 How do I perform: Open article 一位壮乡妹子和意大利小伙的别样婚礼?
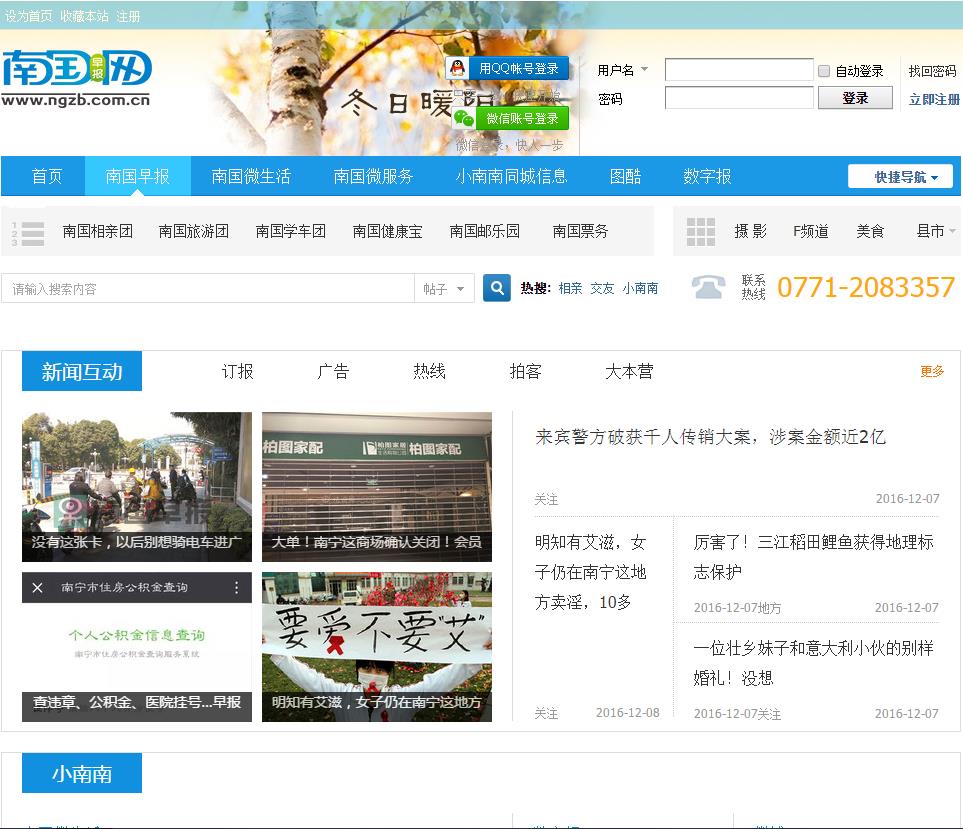click(x=813, y=663)
